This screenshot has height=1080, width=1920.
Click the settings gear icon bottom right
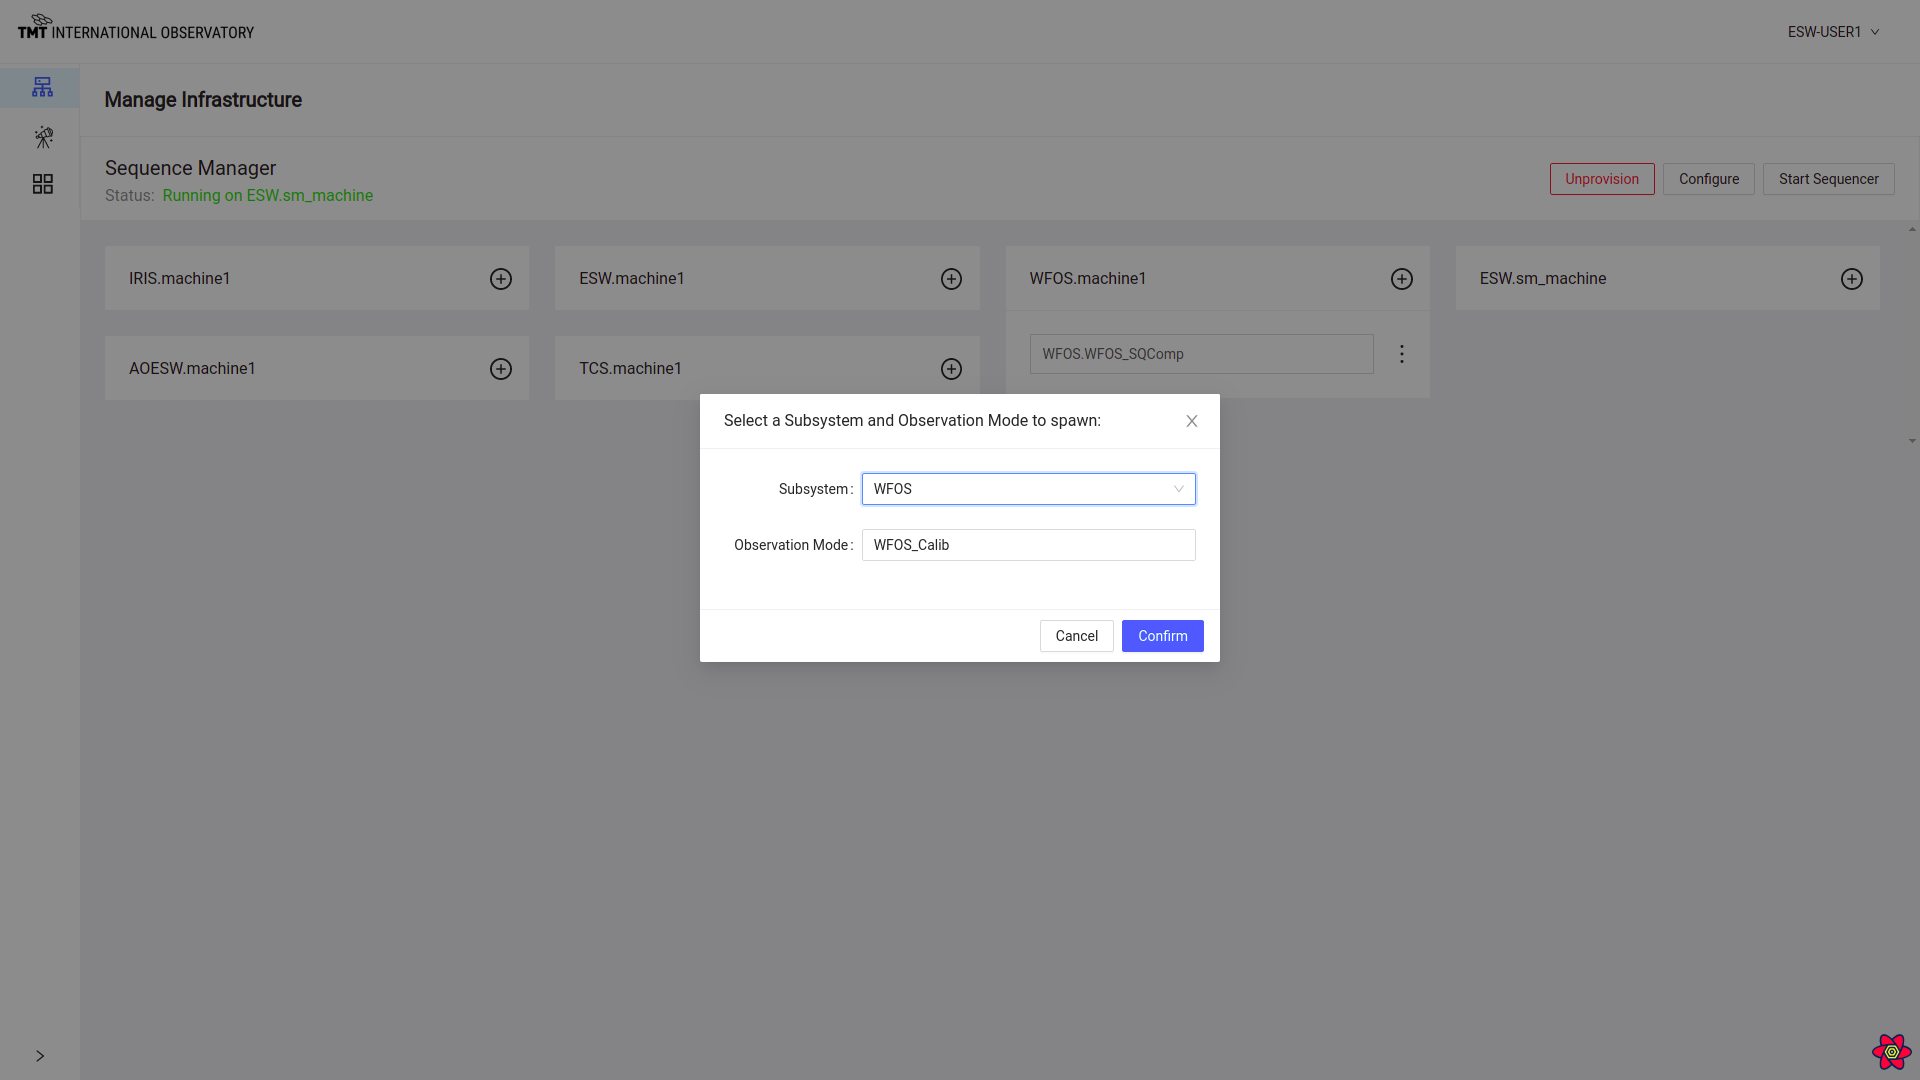[x=1891, y=1052]
